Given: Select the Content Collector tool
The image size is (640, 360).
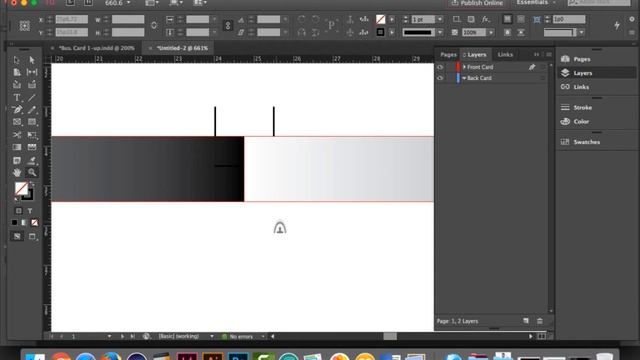Looking at the screenshot, I should [17, 84].
